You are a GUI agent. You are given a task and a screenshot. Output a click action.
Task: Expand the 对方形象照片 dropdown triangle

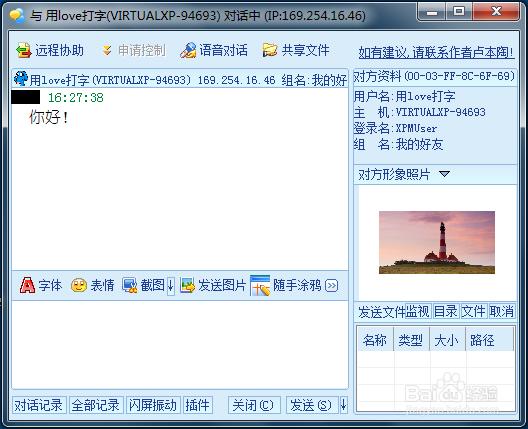(x=444, y=174)
